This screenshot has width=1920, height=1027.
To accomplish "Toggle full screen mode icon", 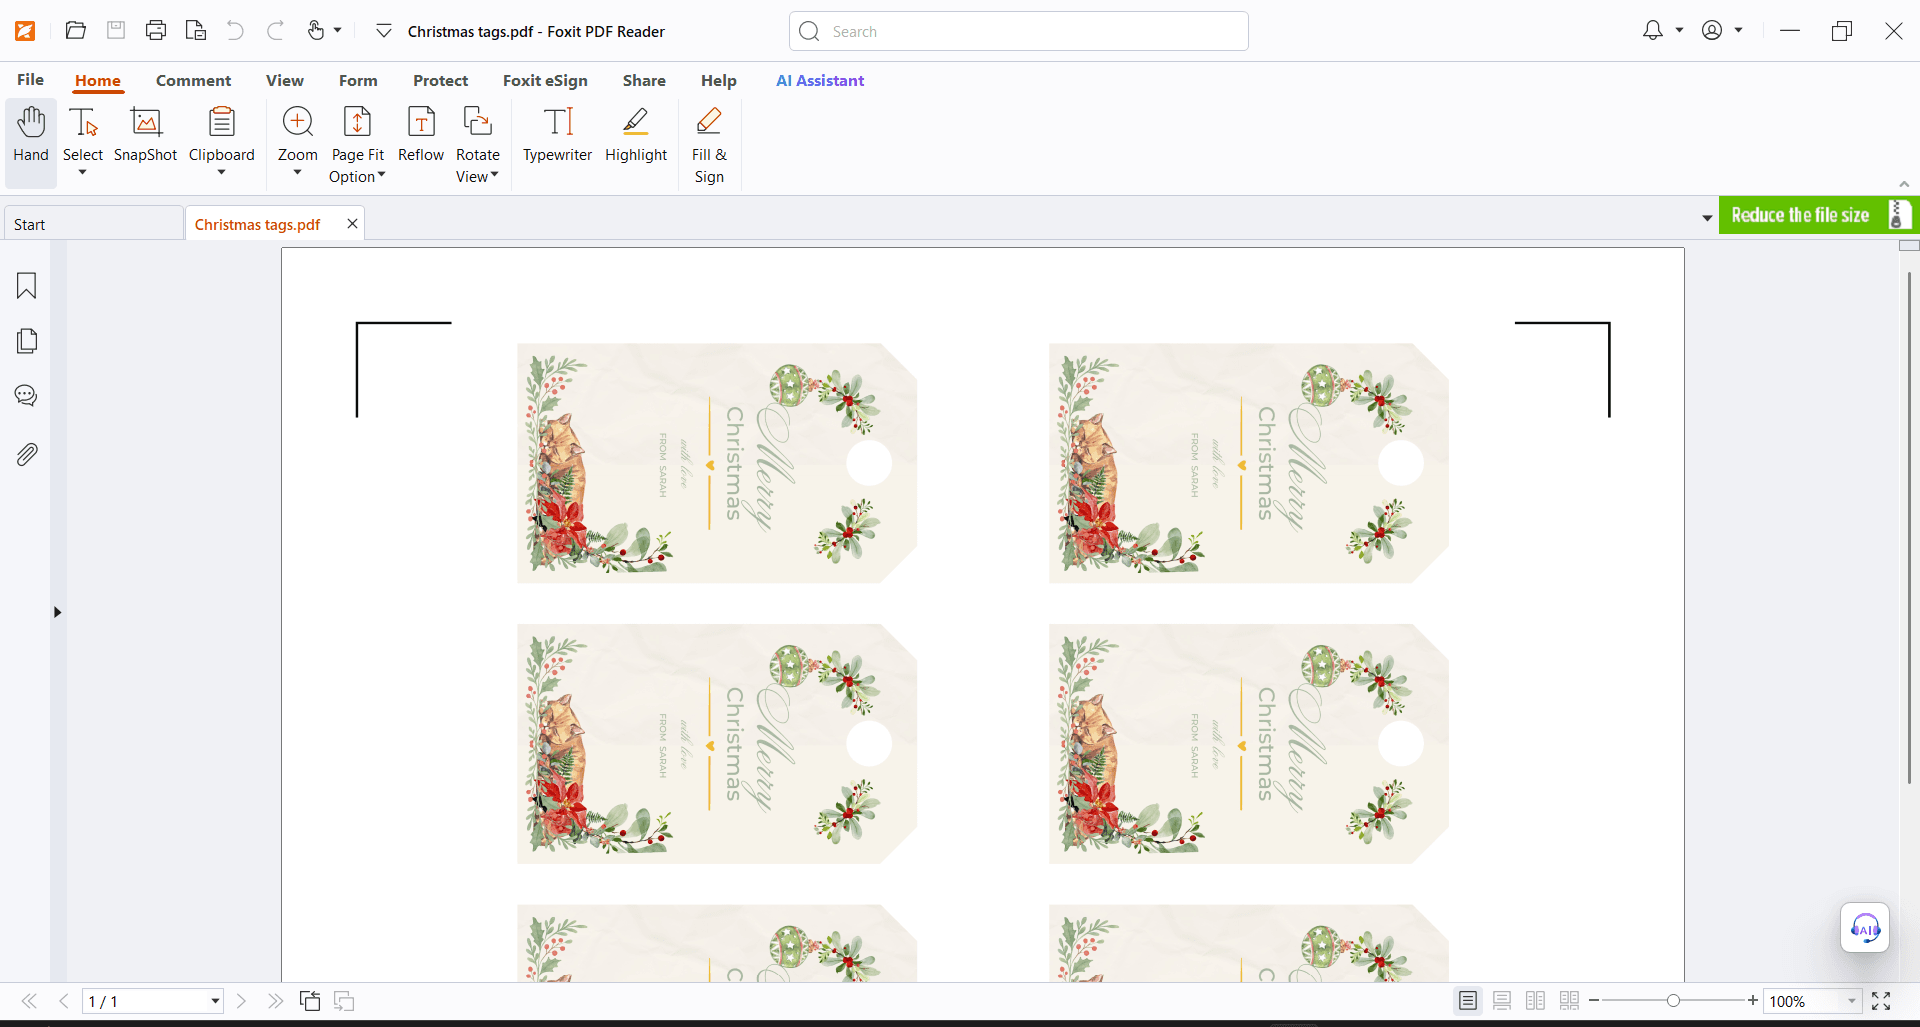I will [1881, 1001].
